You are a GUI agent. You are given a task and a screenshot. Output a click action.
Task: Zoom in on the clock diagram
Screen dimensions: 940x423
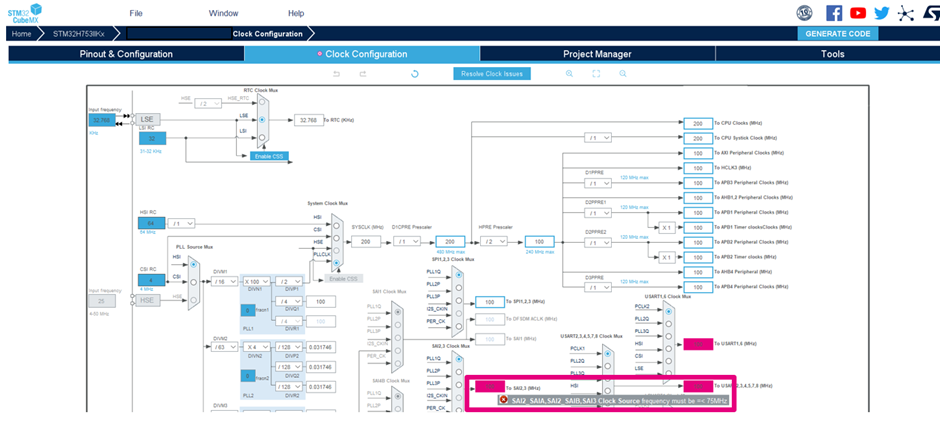coord(569,74)
